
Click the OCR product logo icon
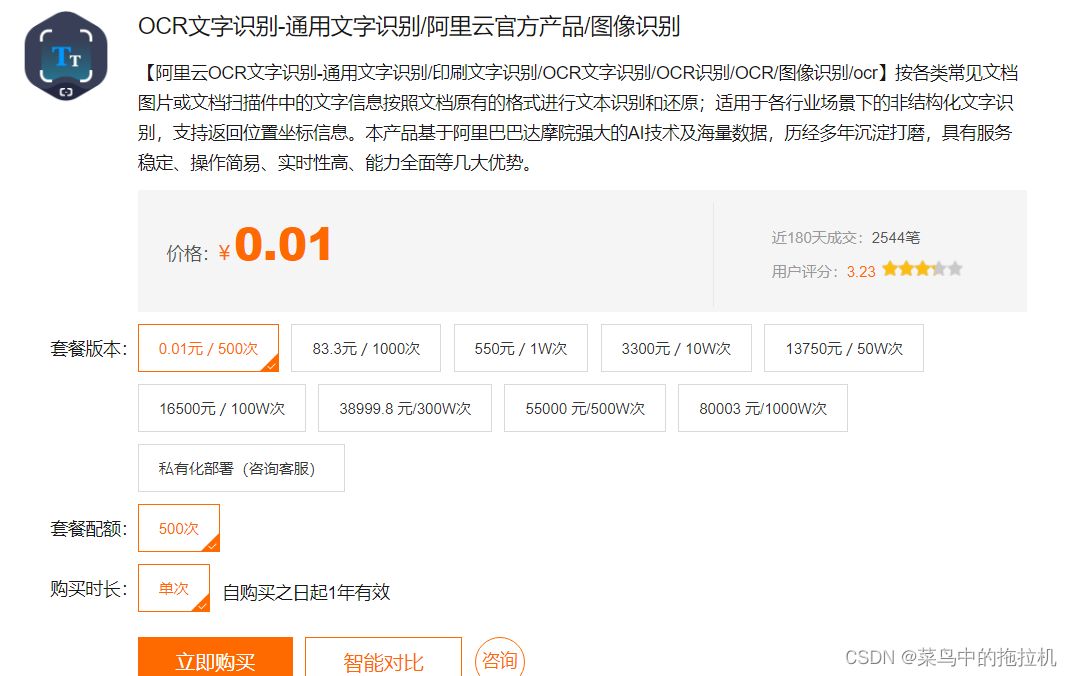click(66, 56)
